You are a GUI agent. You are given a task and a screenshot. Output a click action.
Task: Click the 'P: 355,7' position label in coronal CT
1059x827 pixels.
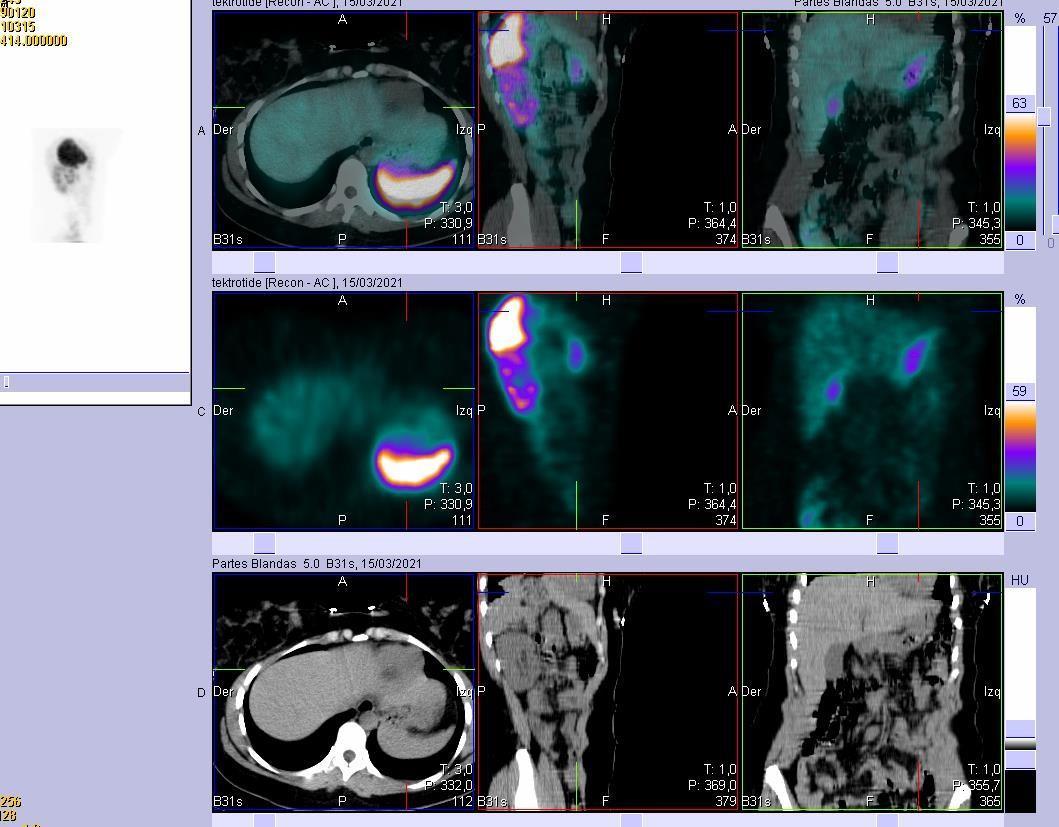pos(976,785)
